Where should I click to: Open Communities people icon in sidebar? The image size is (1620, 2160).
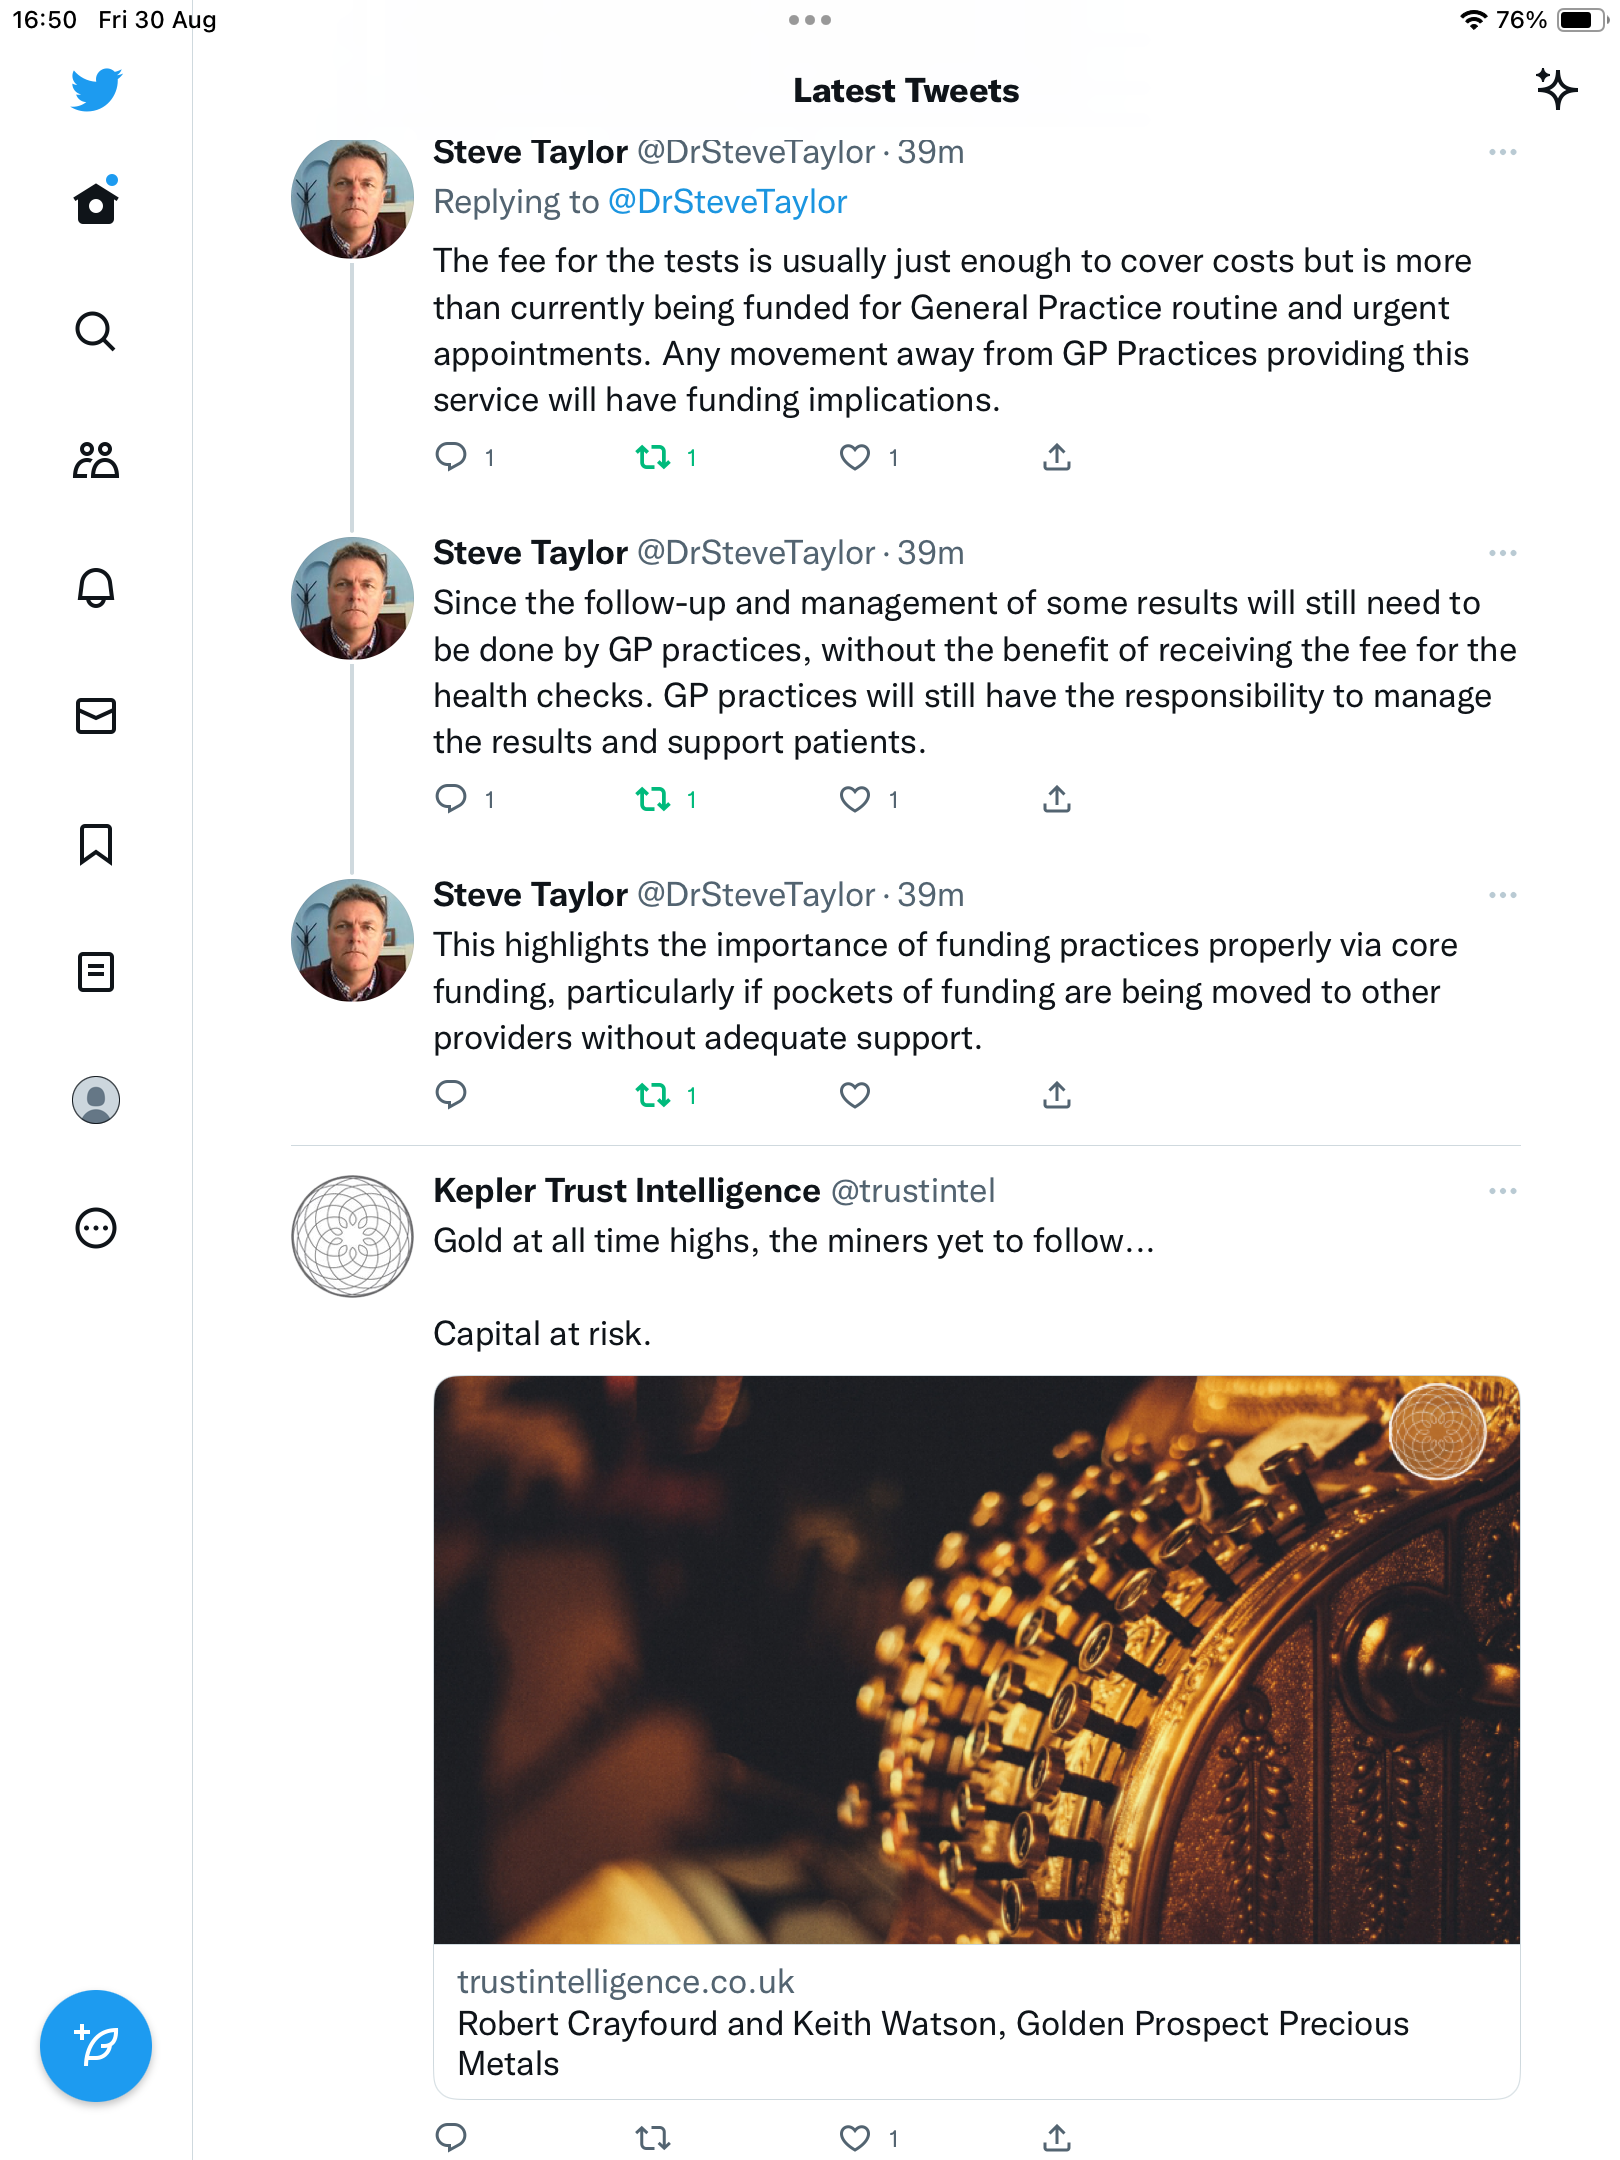pos(96,459)
